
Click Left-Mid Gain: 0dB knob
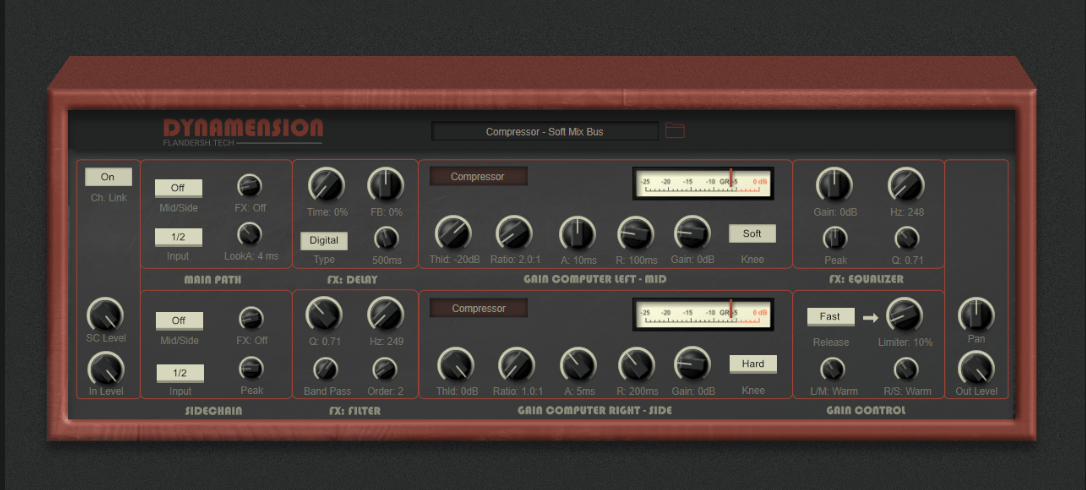coord(693,234)
